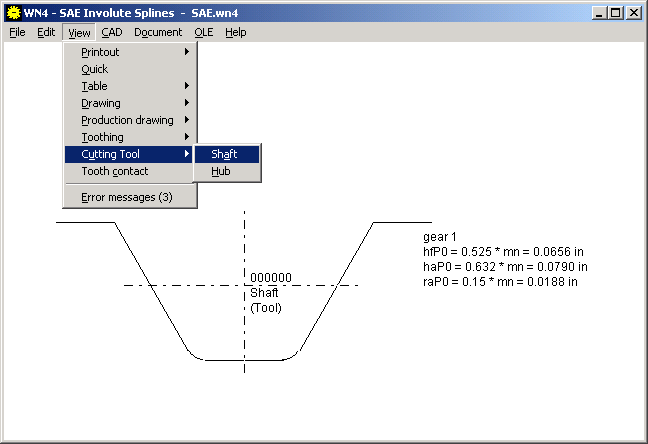Click the View menu header
The image size is (648, 444).
(x=79, y=32)
